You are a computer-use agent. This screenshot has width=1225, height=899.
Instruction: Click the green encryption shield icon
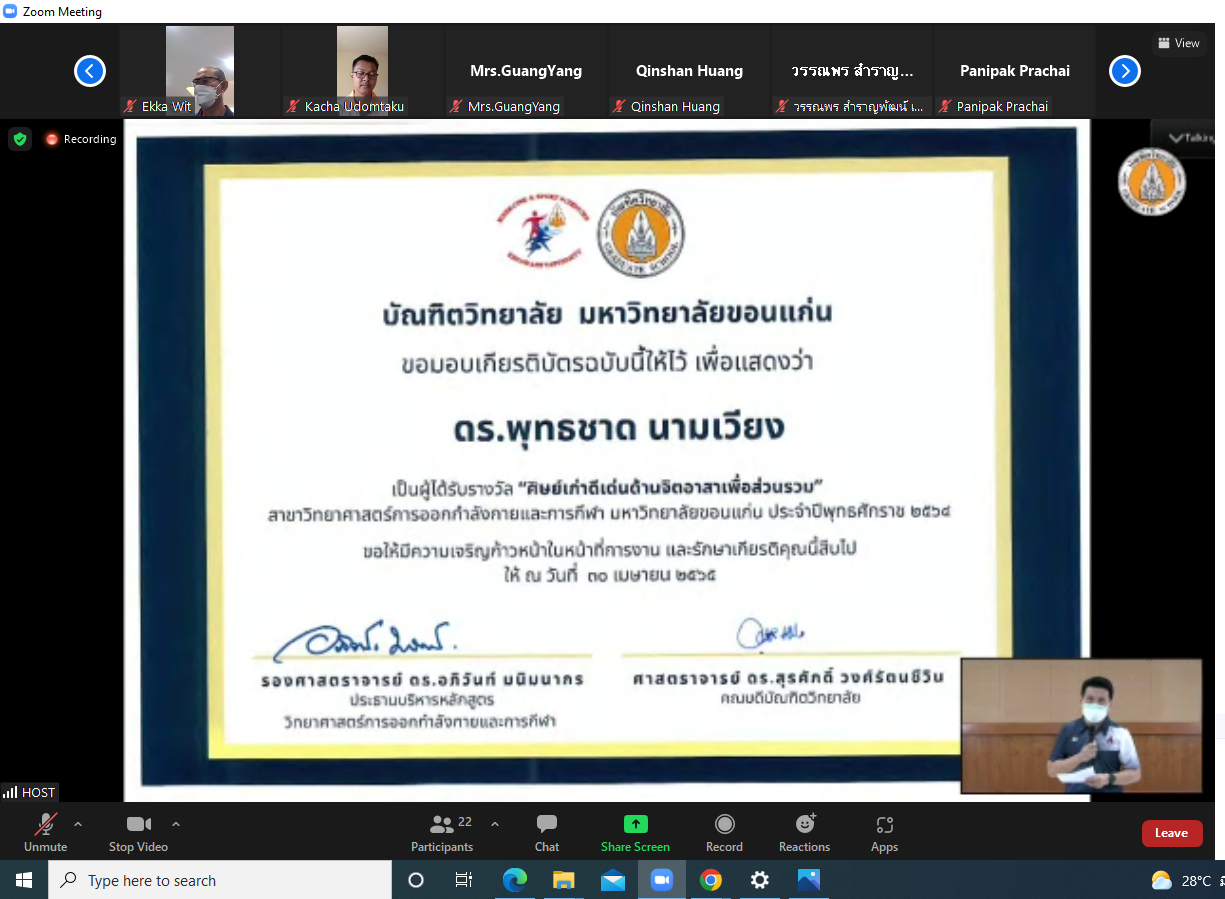[x=20, y=139]
